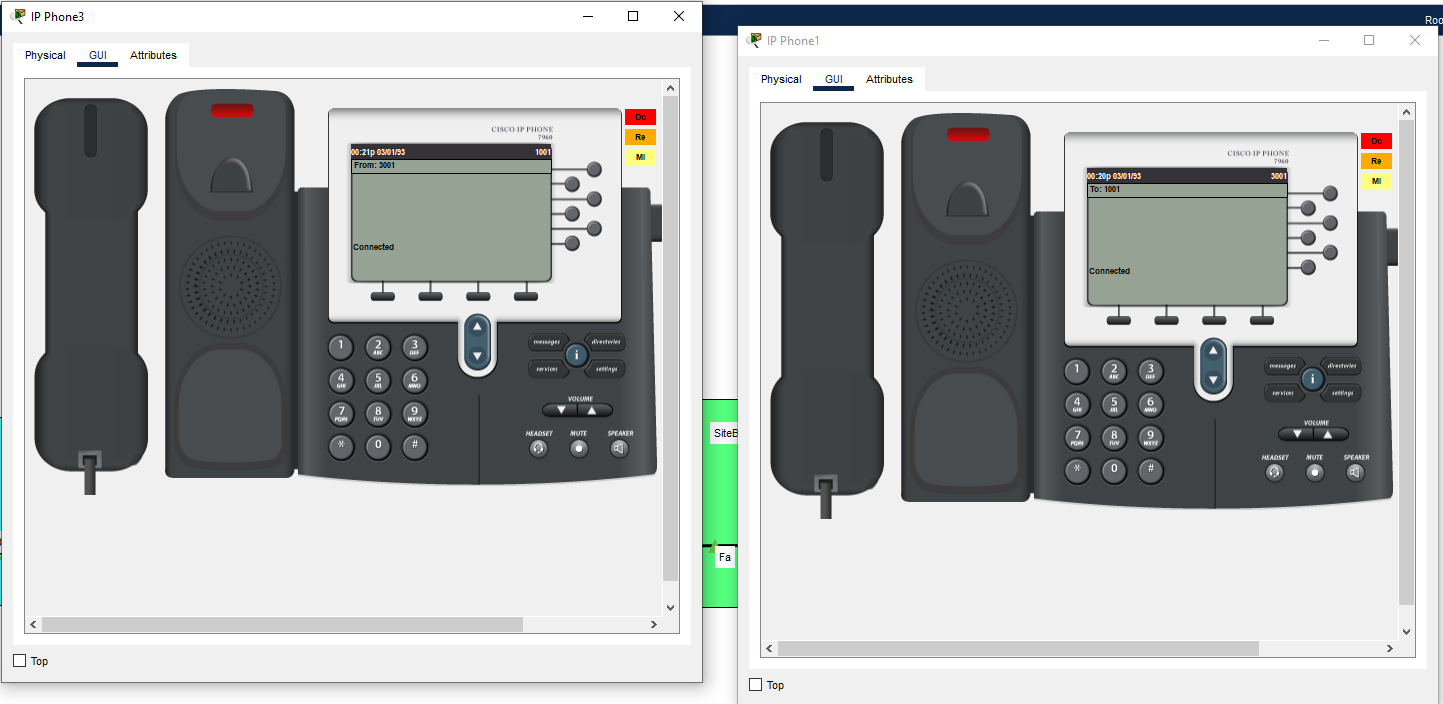The width and height of the screenshot is (1443, 704).
Task: Lower the volume on IP Phone1
Action: pos(1297,434)
